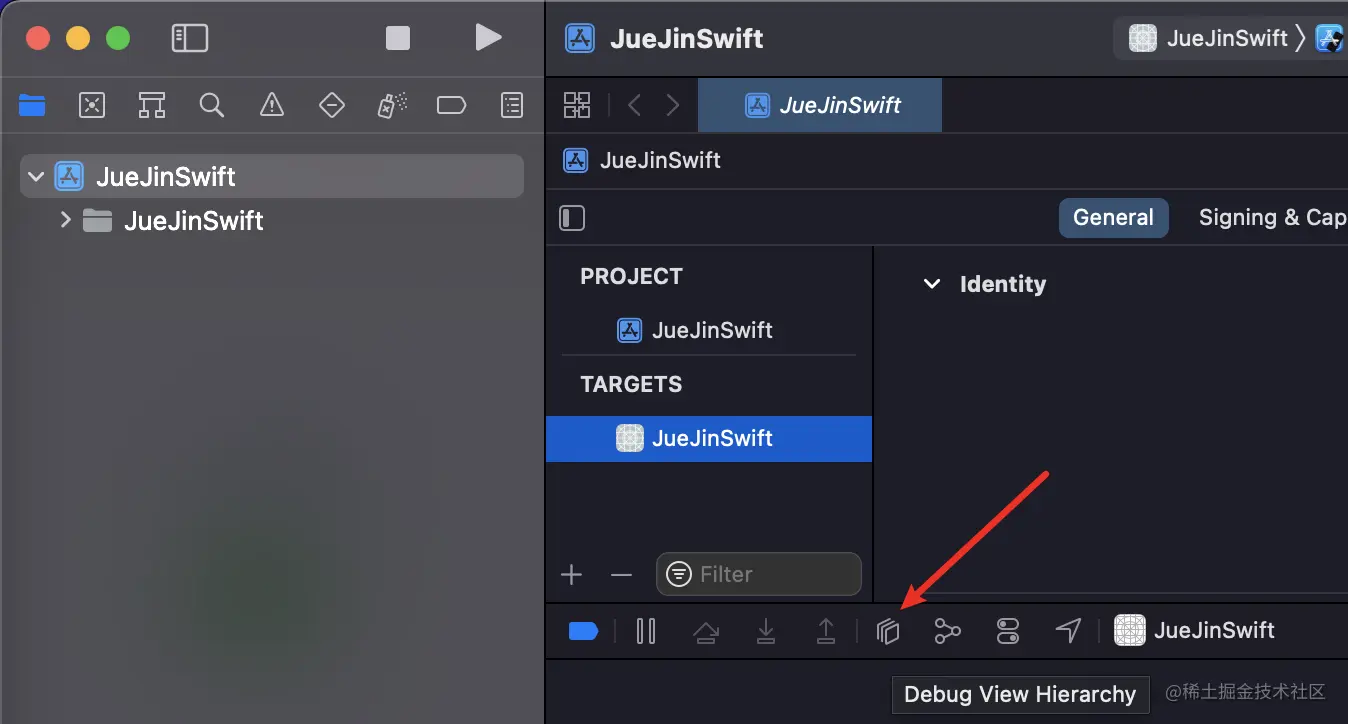Select JueJinSwift under TARGETS
The image size is (1348, 724).
coord(709,438)
